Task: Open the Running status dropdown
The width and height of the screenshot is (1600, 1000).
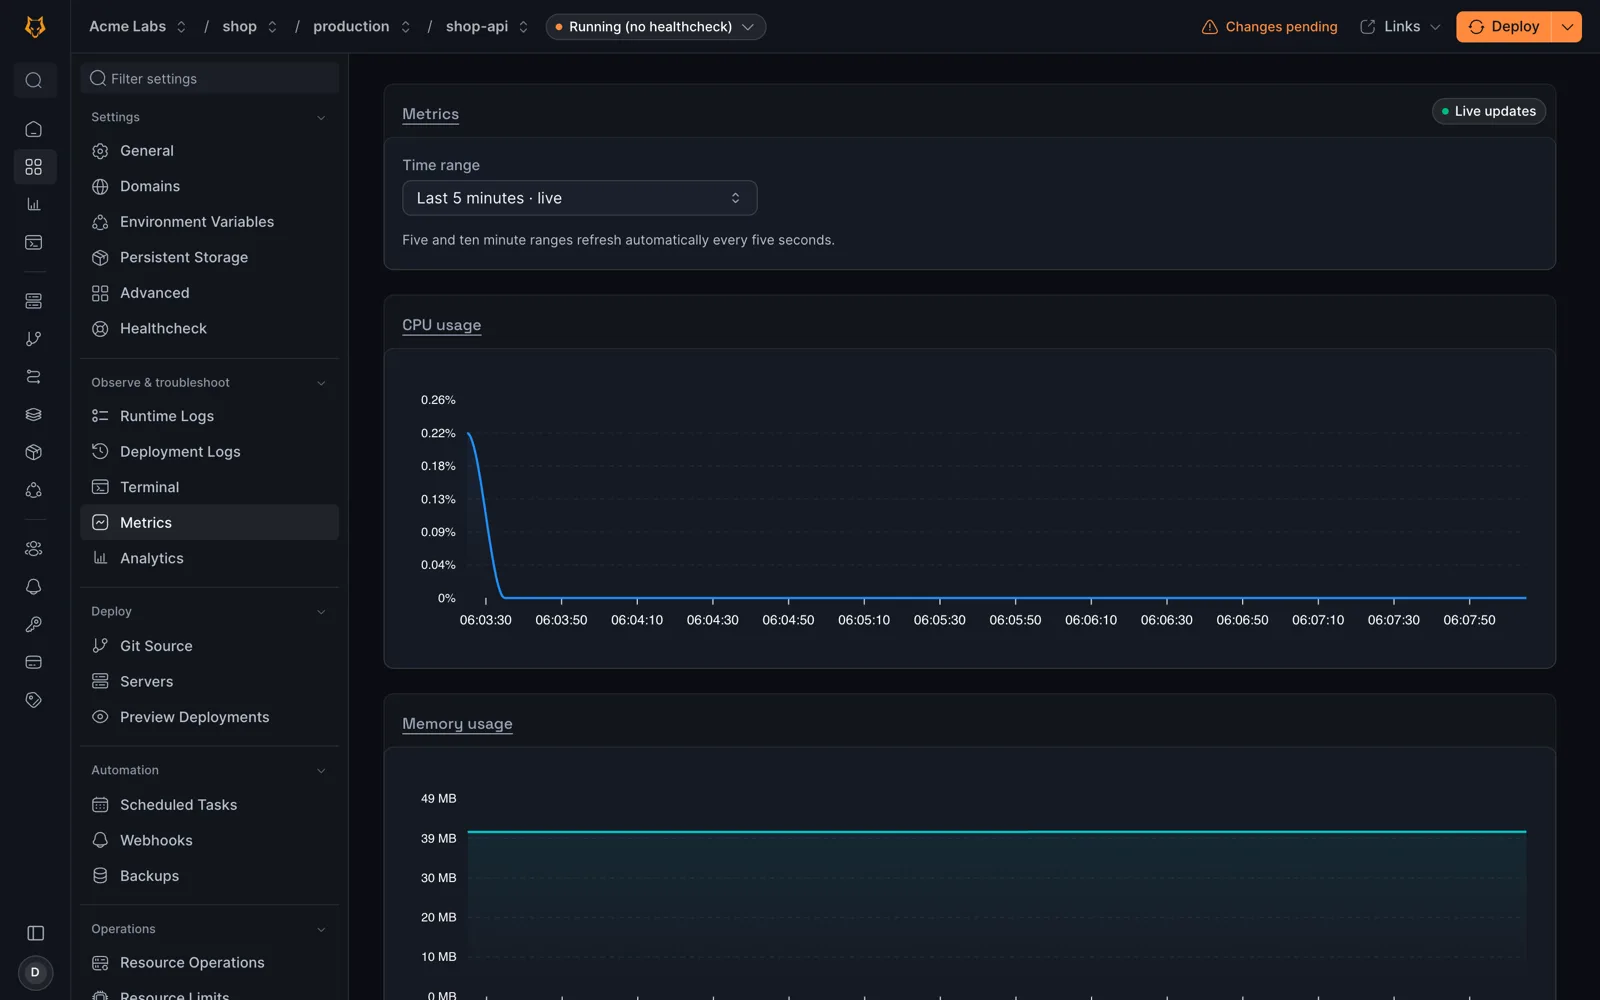Action: click(x=656, y=27)
